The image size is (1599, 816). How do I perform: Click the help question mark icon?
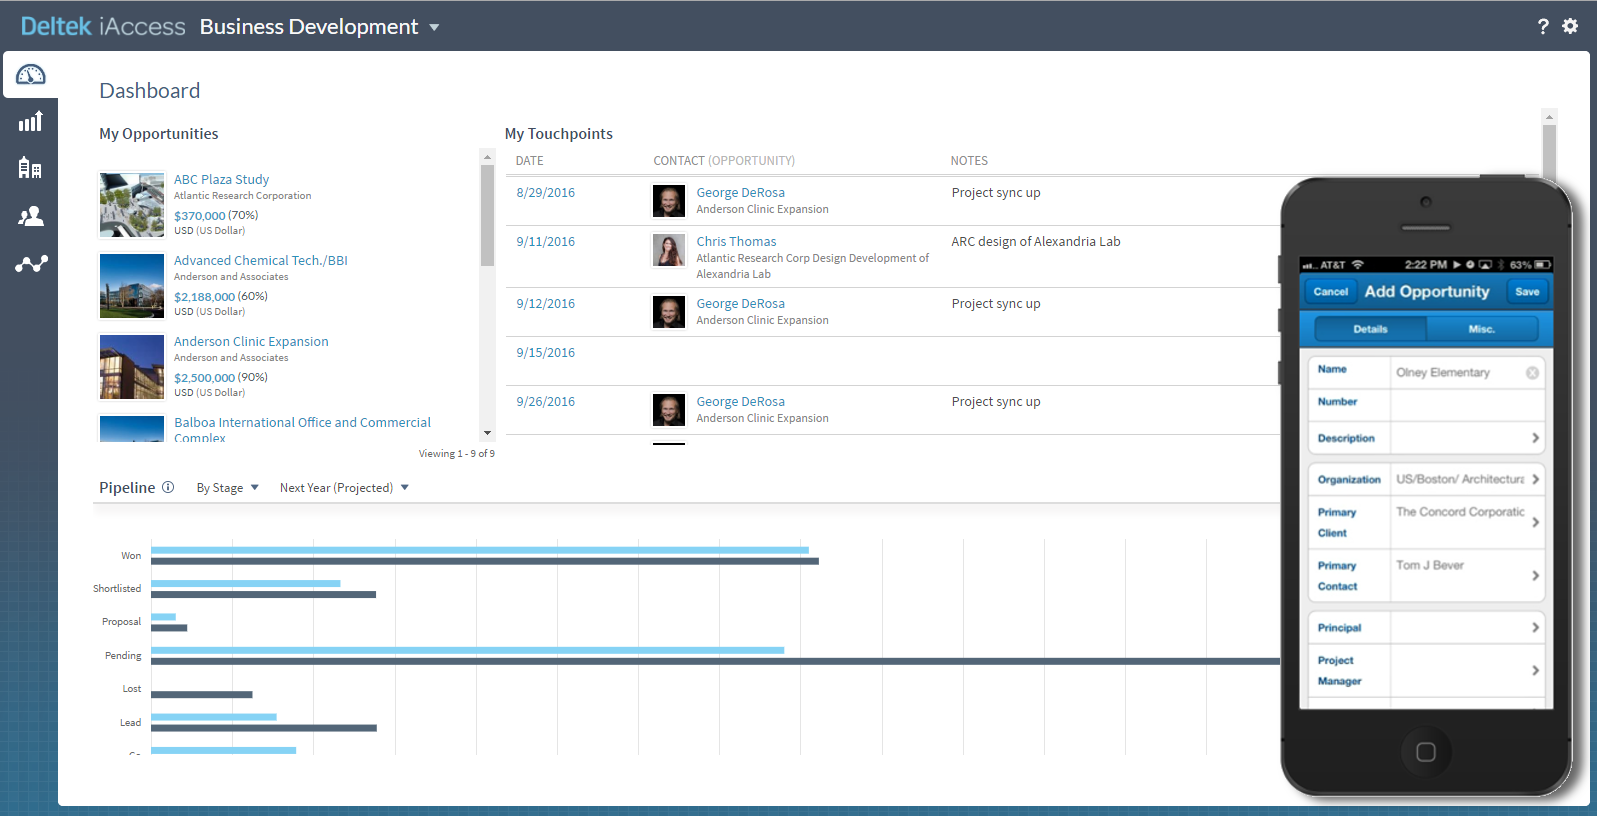[x=1543, y=26]
